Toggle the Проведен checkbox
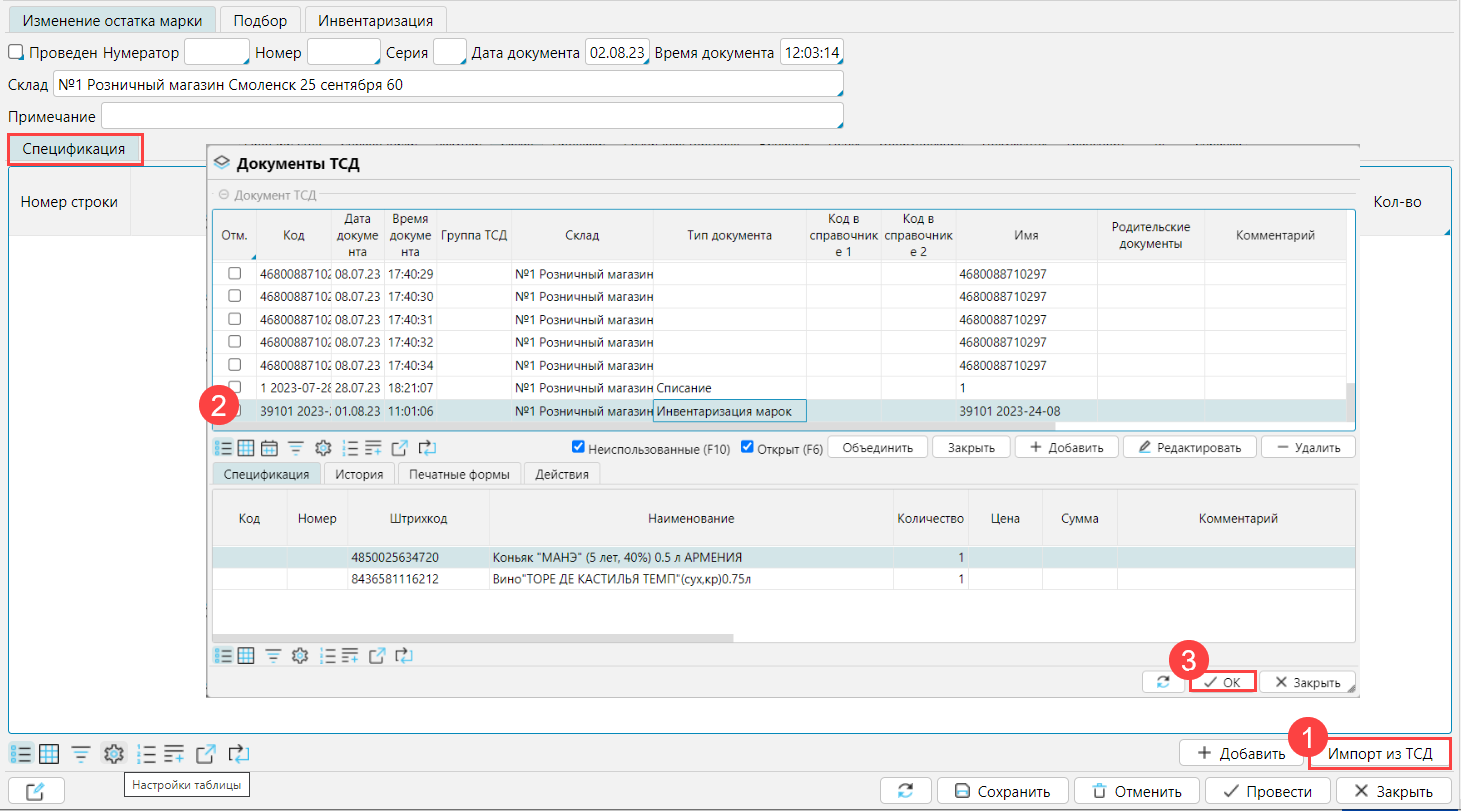The height and width of the screenshot is (811, 1461). coord(16,52)
